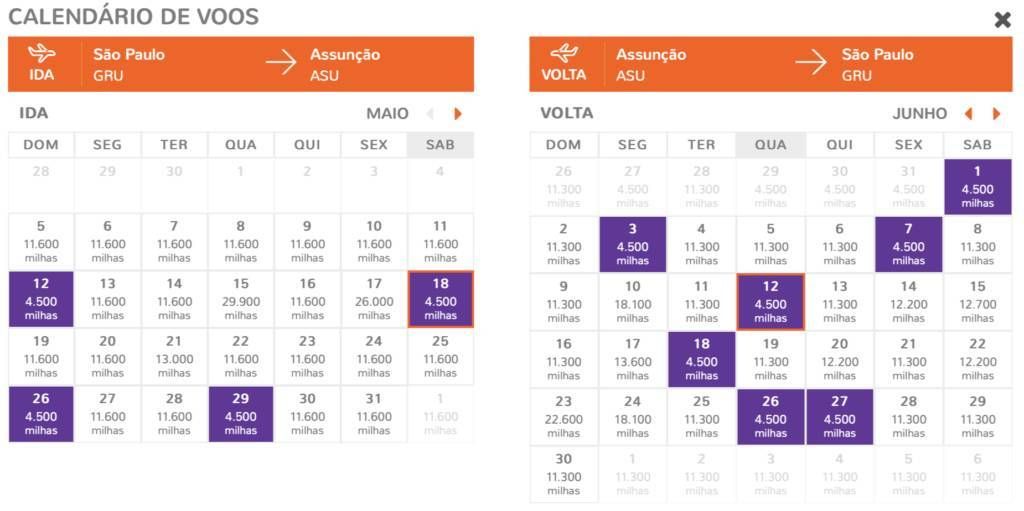Viewport: 1024px width, 511px height.
Task: Select June 1 return date
Action: coord(977,187)
